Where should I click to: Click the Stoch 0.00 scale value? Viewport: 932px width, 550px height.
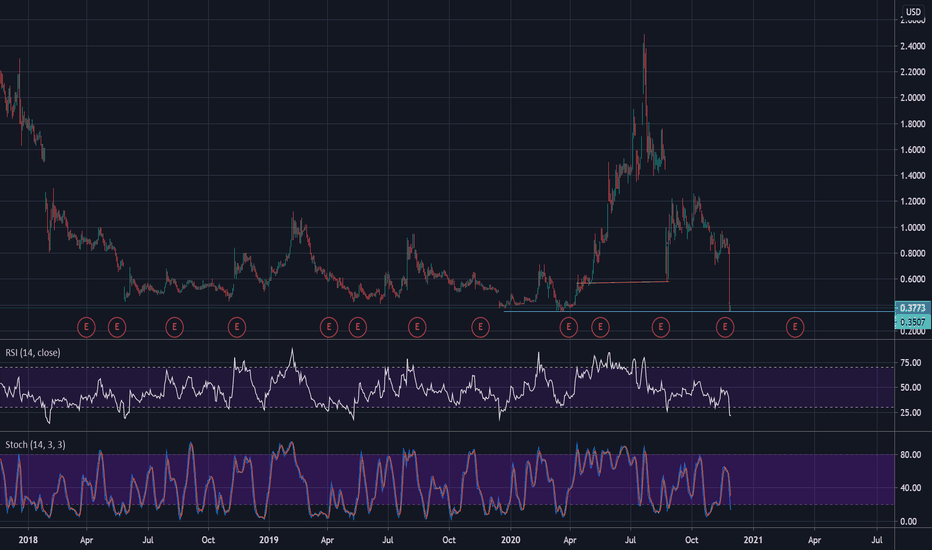coord(908,521)
